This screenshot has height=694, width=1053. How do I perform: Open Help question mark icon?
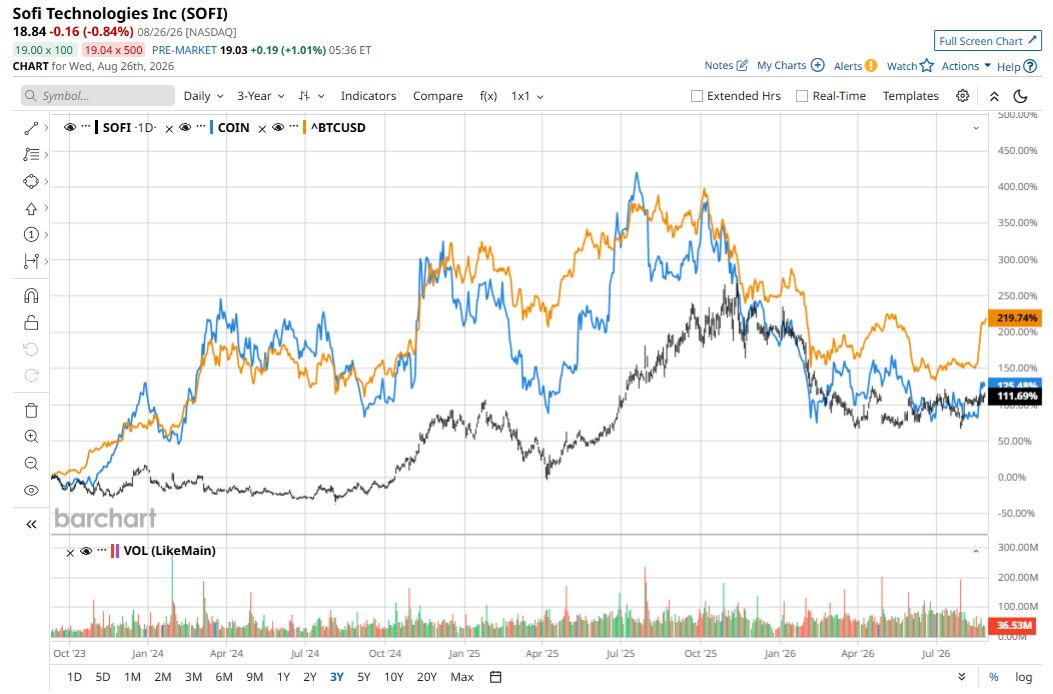click(x=1030, y=66)
